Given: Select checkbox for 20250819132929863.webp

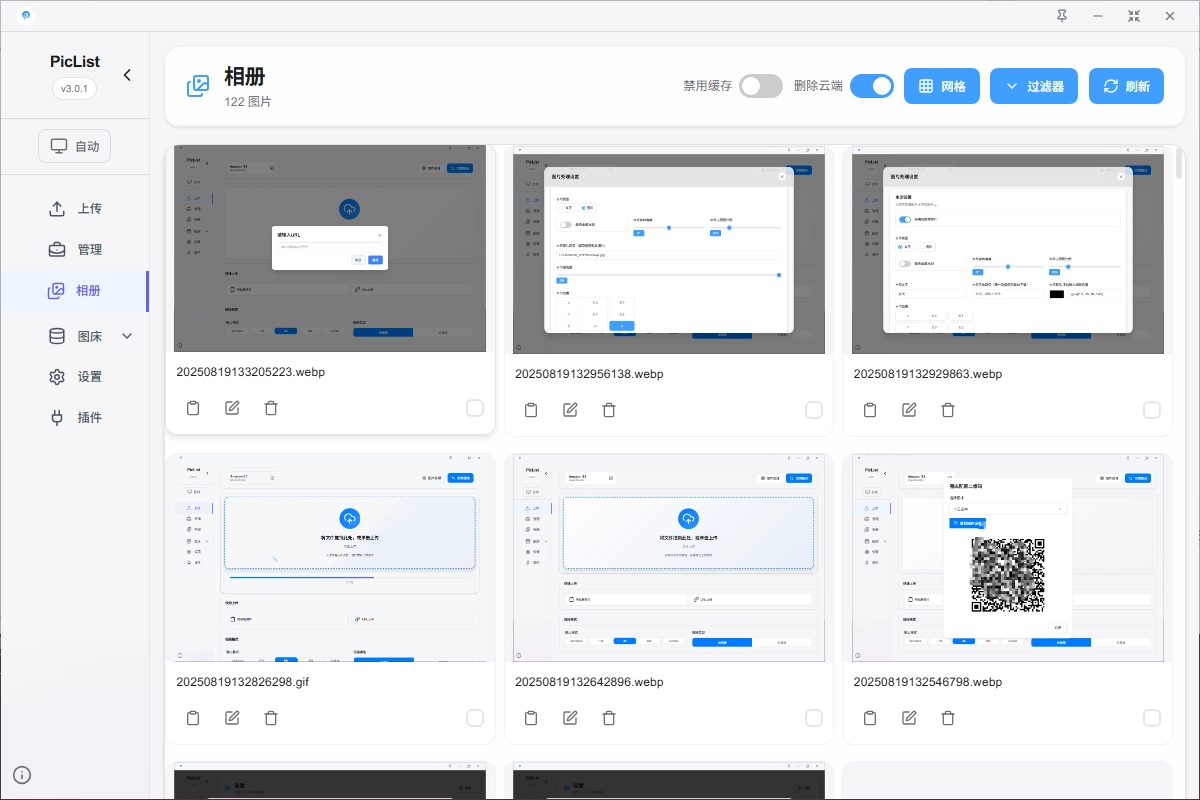Looking at the screenshot, I should coord(1152,410).
